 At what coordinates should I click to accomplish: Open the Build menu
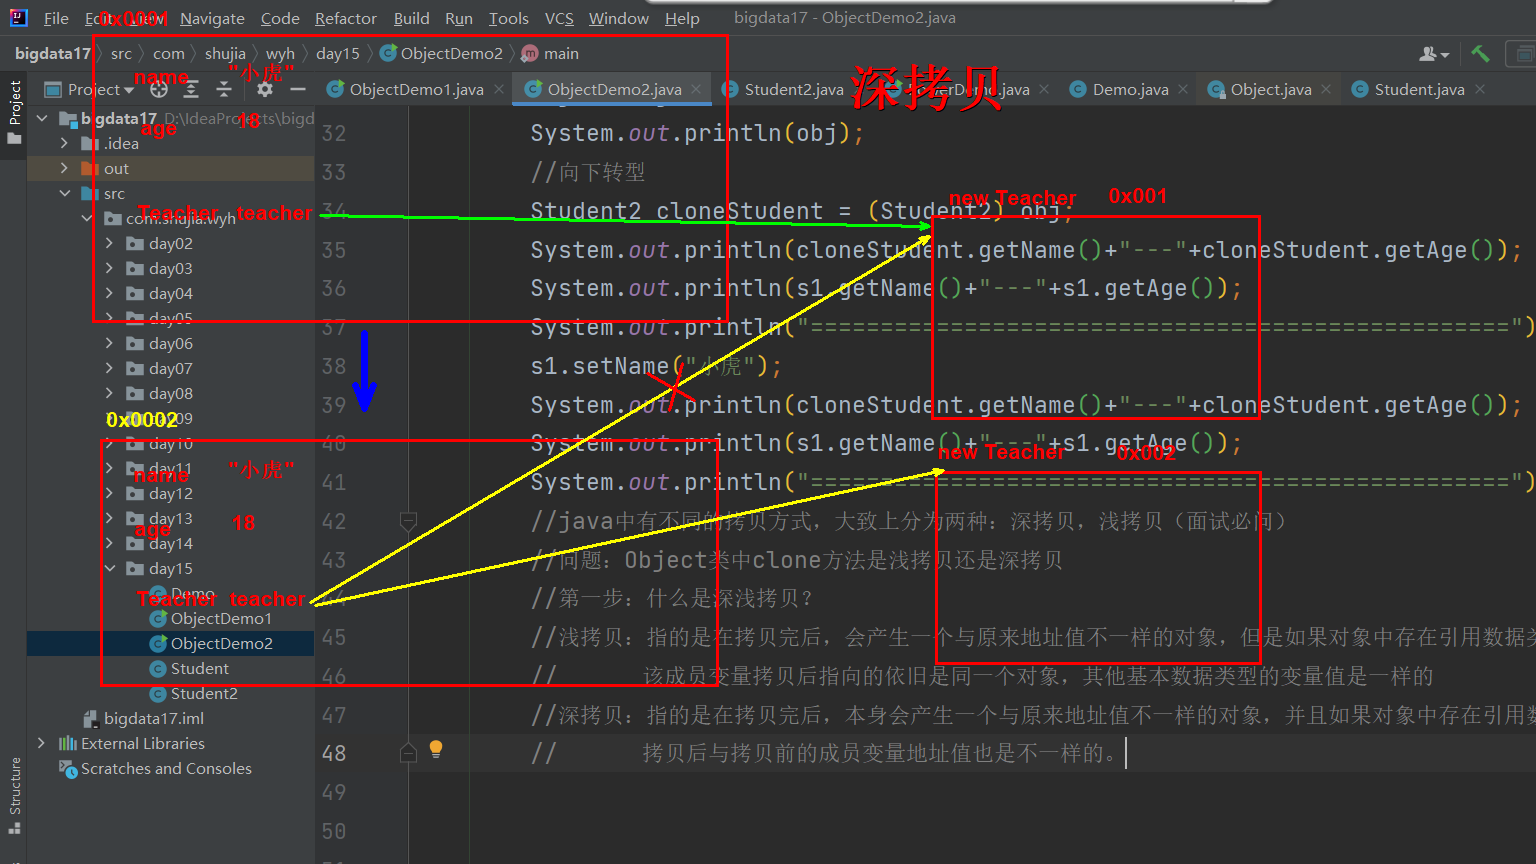pyautogui.click(x=411, y=18)
